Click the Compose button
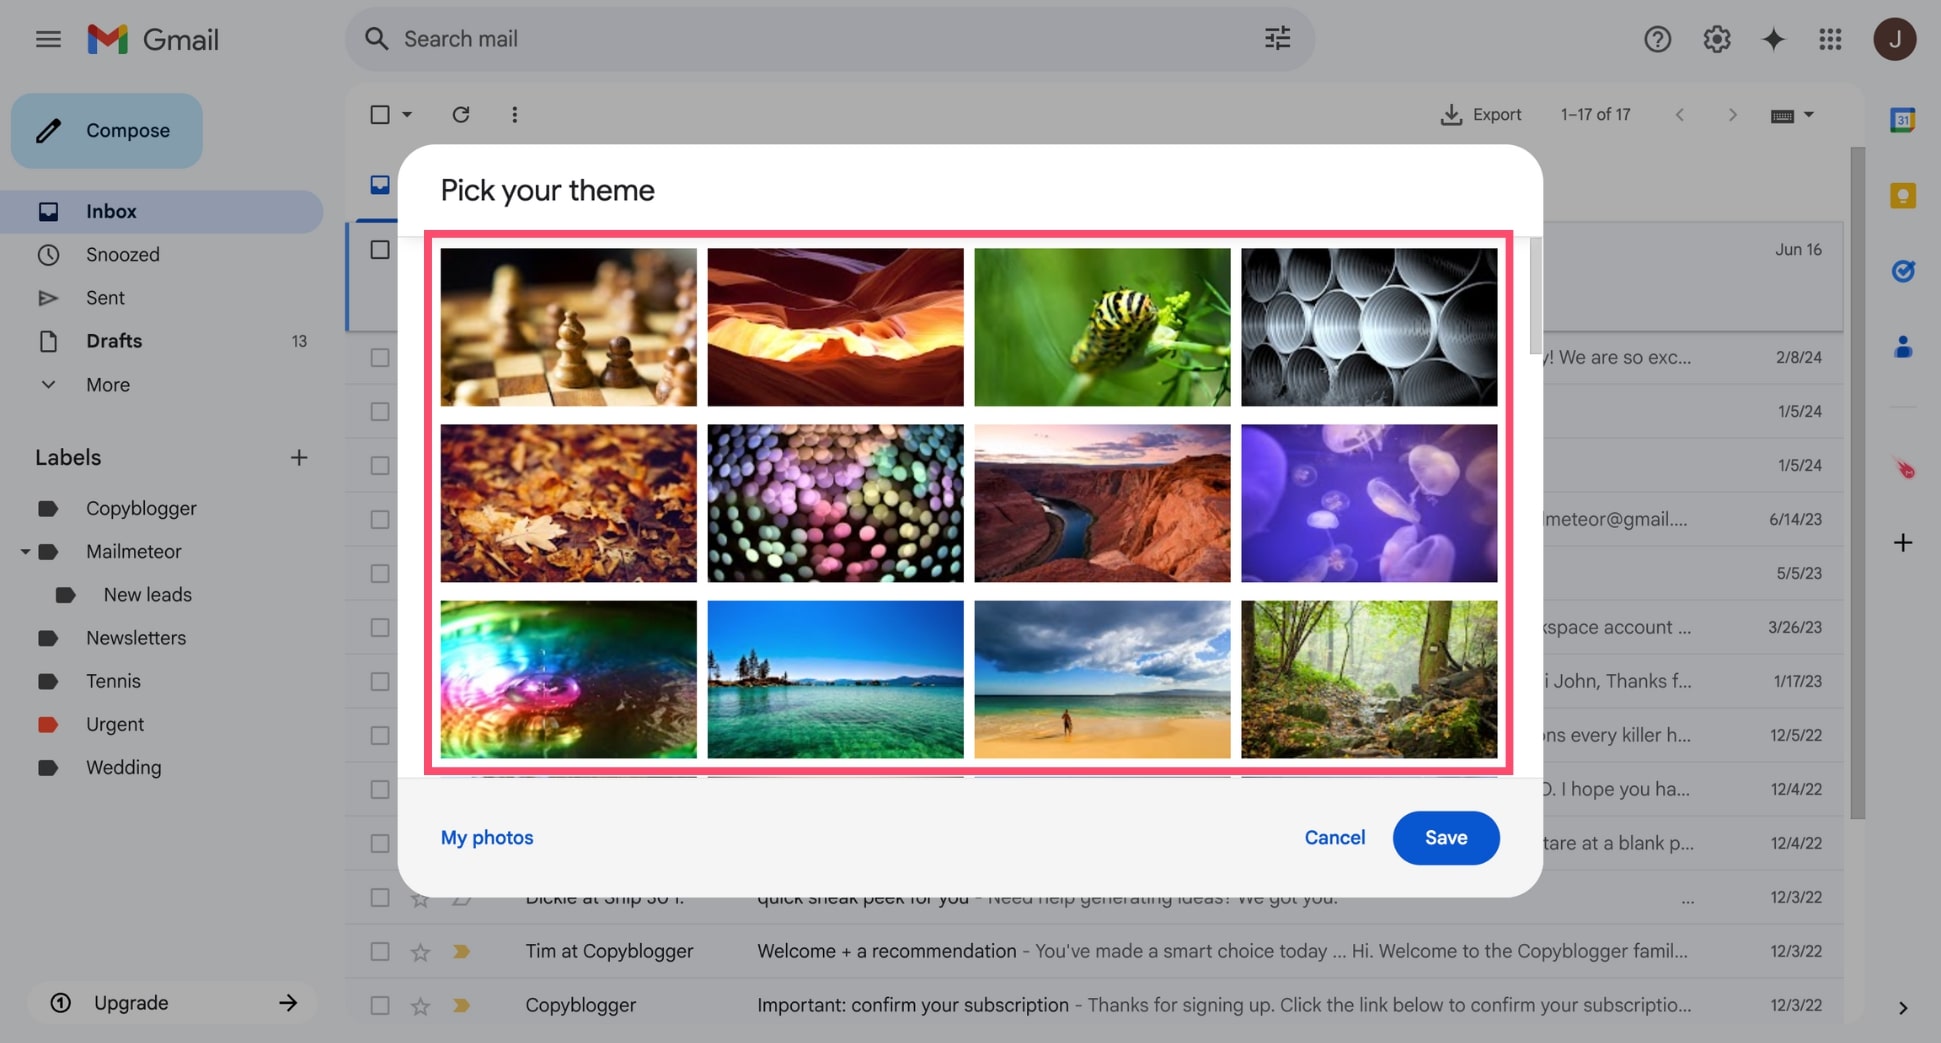The image size is (1941, 1043). click(x=107, y=131)
